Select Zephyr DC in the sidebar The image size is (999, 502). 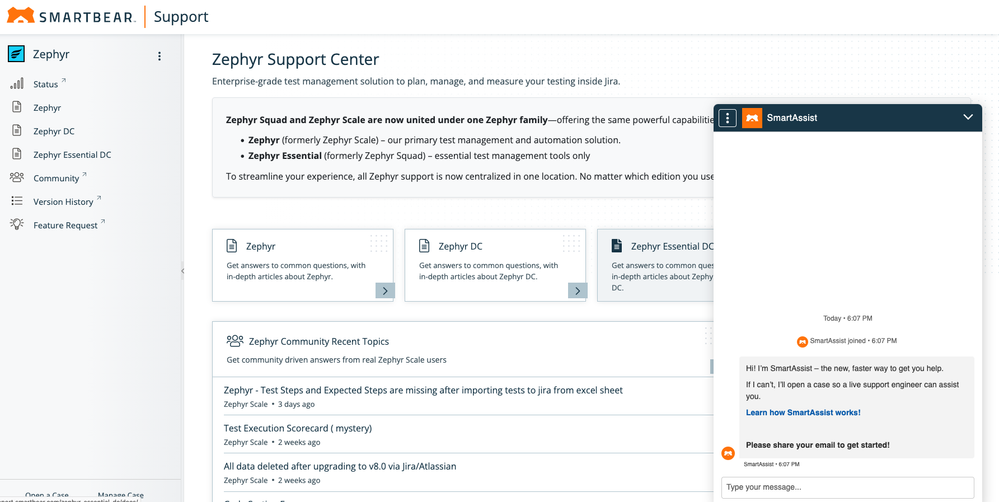[x=53, y=131]
